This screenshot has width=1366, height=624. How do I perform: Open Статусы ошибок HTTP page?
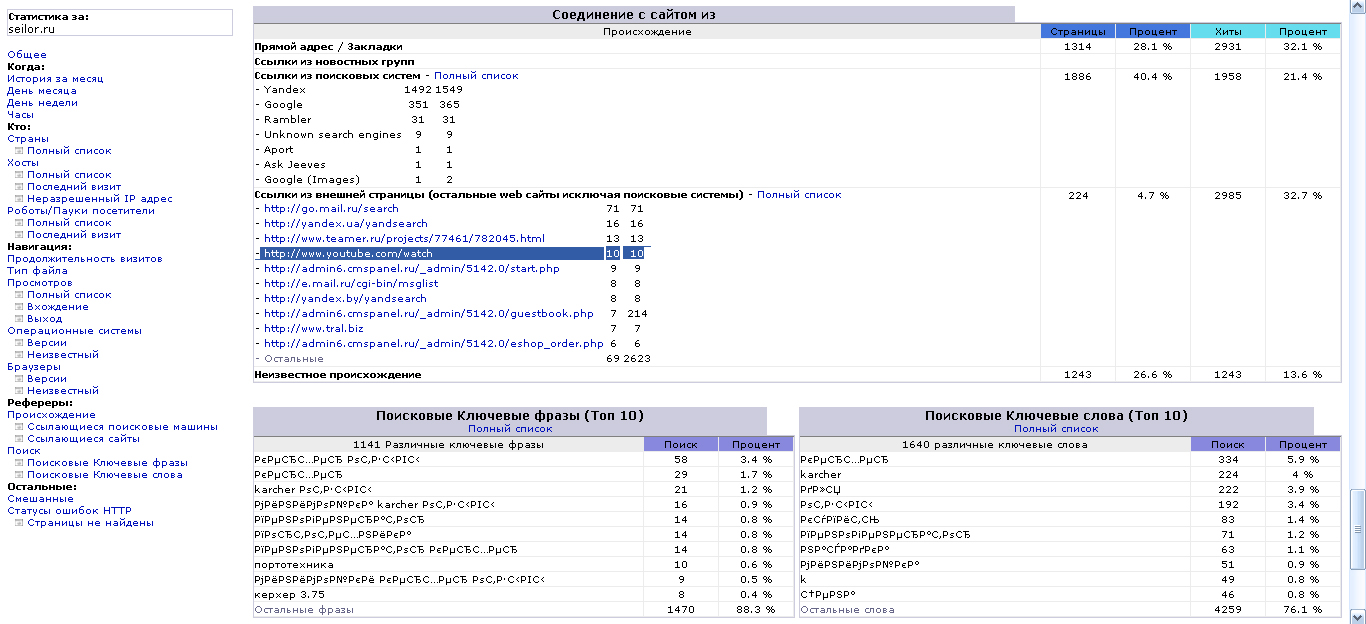[69, 511]
